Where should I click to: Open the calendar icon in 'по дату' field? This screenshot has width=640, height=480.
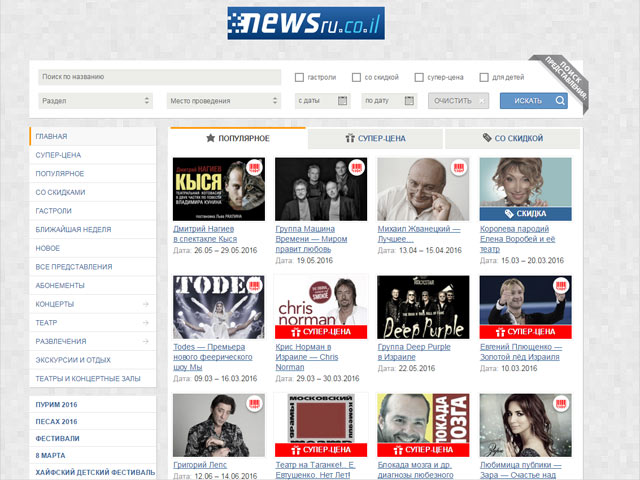pos(409,101)
